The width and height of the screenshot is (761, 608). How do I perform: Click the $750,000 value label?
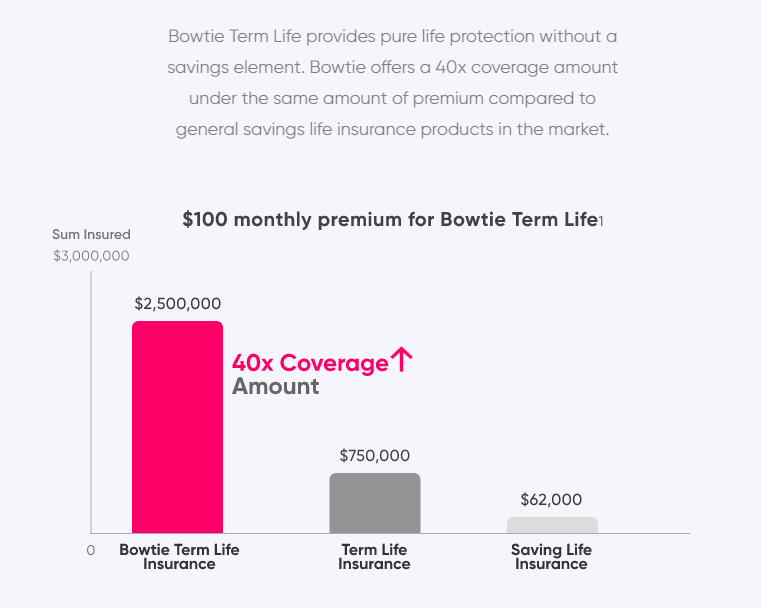(x=375, y=456)
